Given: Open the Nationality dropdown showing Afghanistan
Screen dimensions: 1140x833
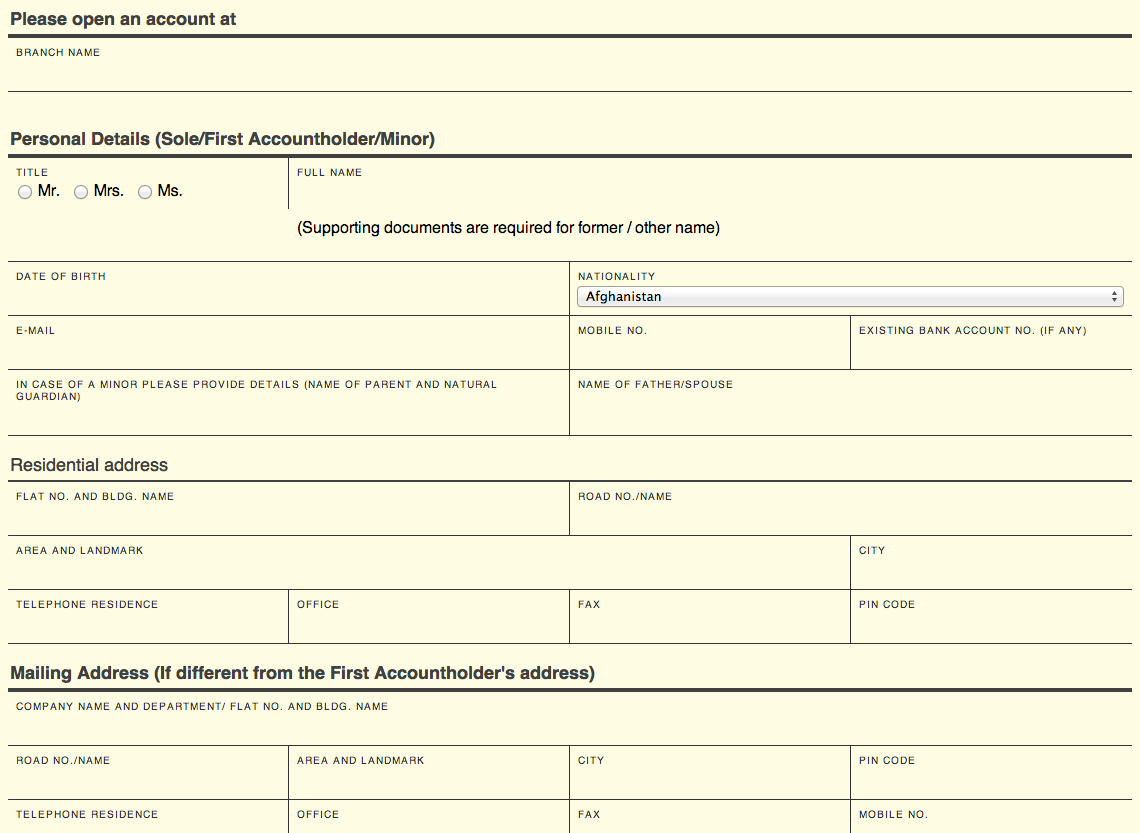Looking at the screenshot, I should click(x=850, y=297).
